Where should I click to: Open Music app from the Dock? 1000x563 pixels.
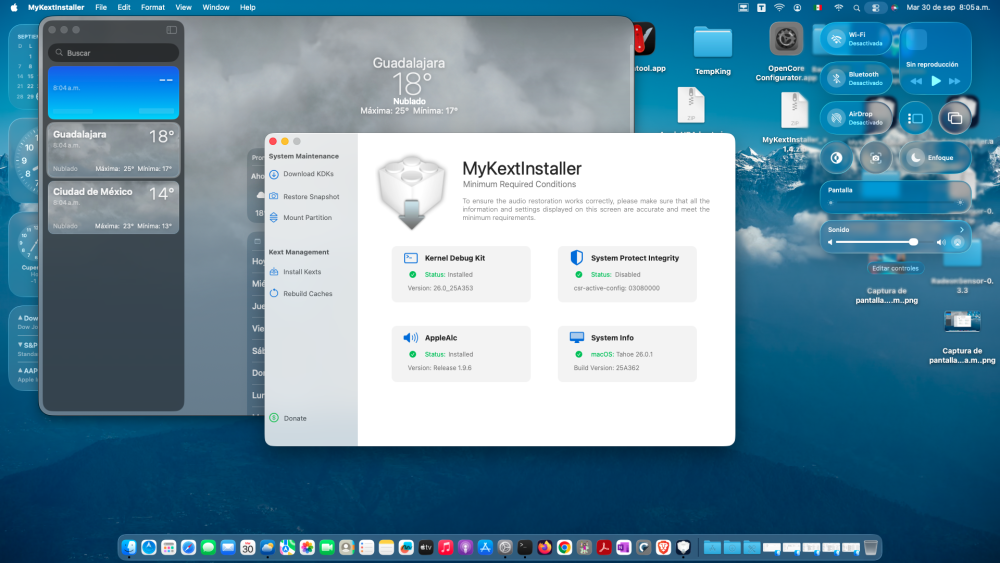(445, 547)
